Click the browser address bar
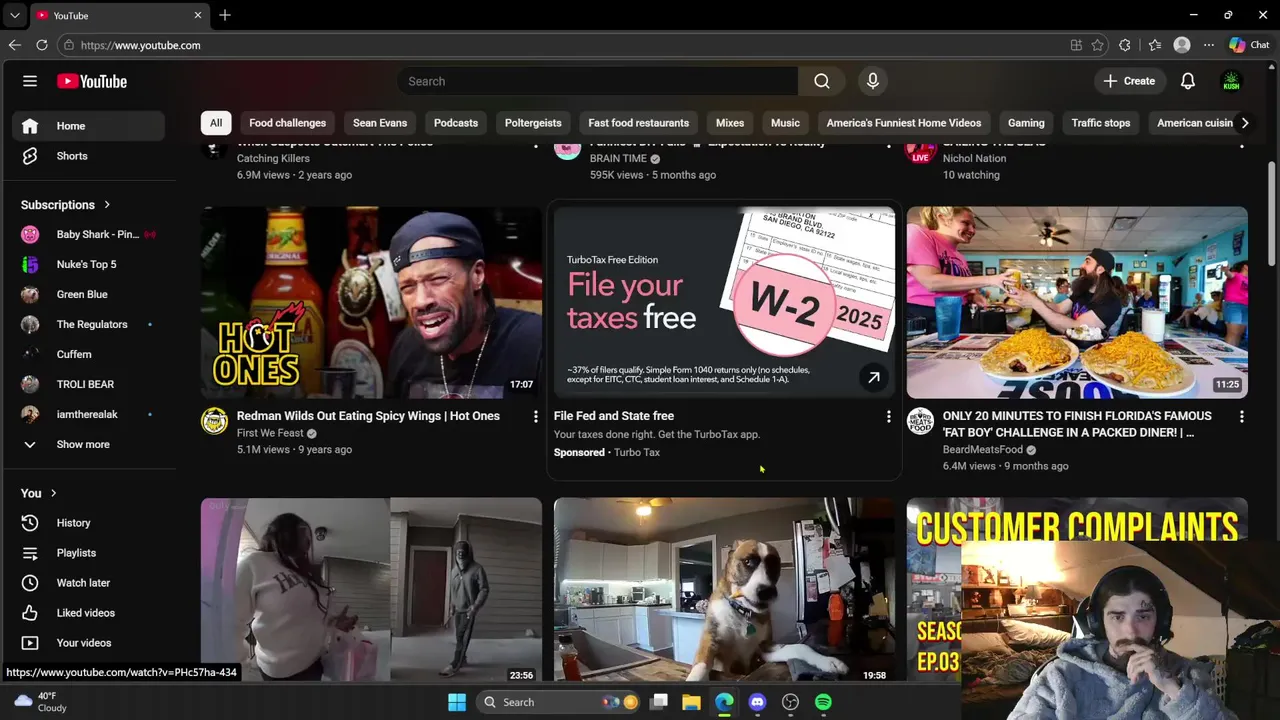The image size is (1280, 720). pyautogui.click(x=560, y=45)
